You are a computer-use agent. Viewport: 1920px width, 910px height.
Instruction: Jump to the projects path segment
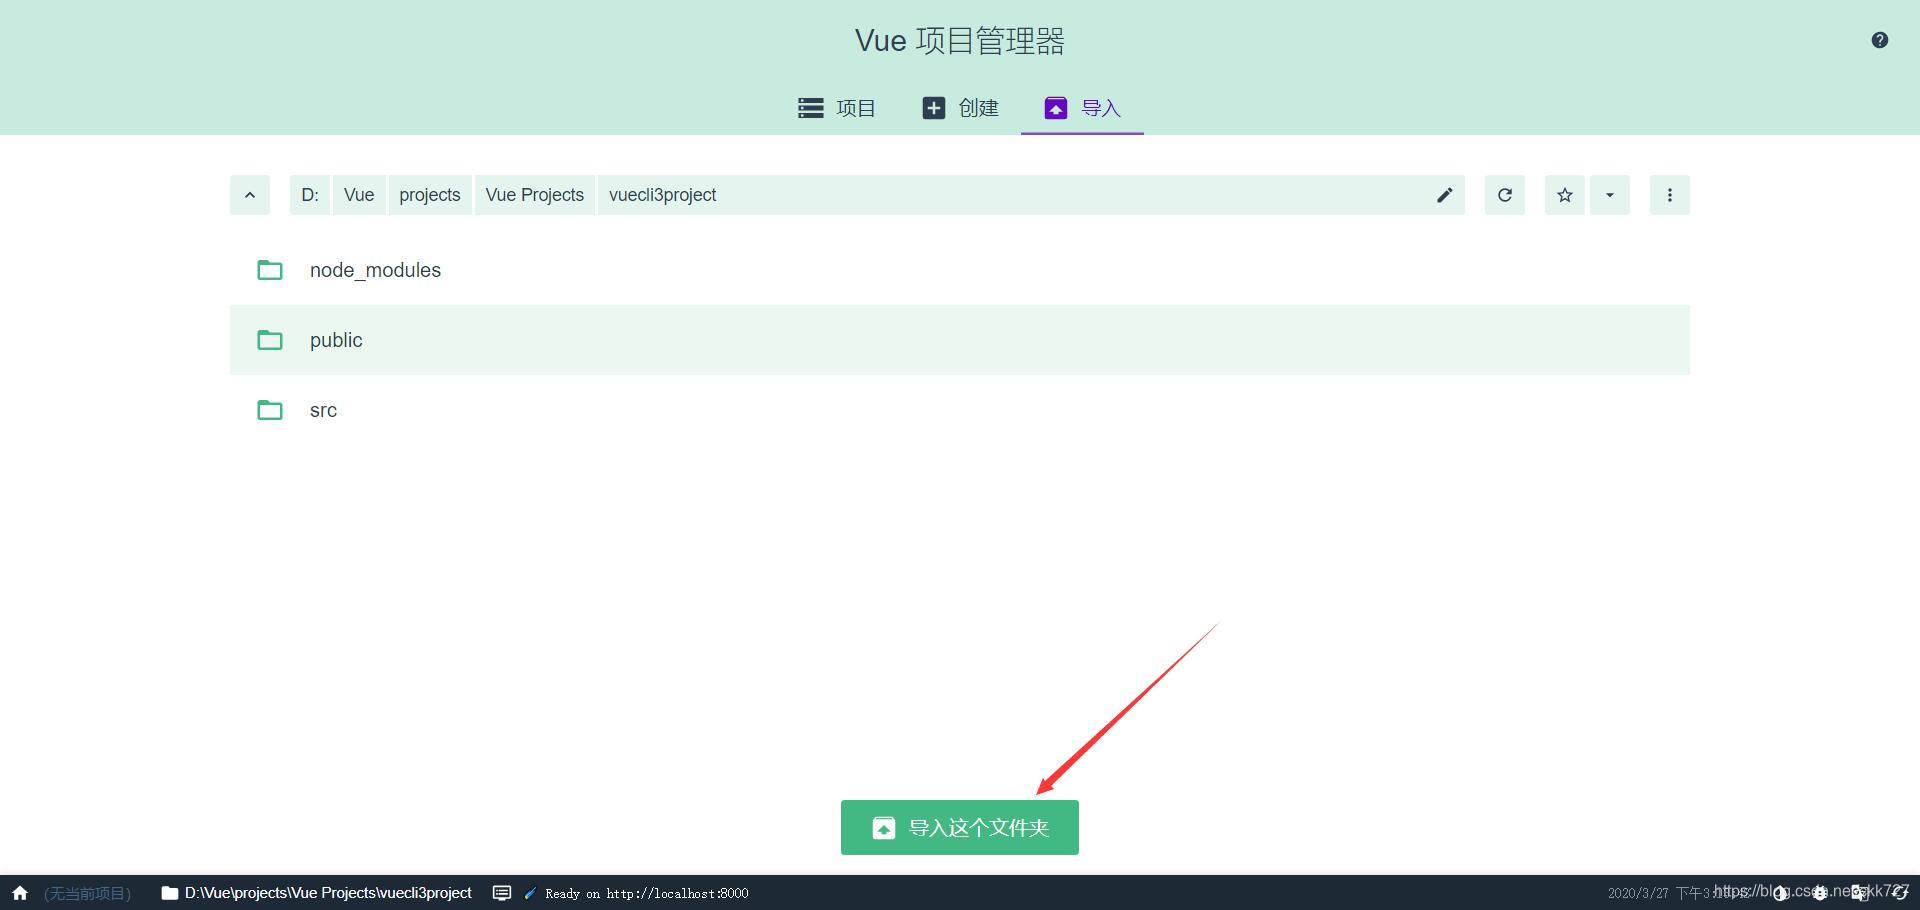(x=430, y=195)
